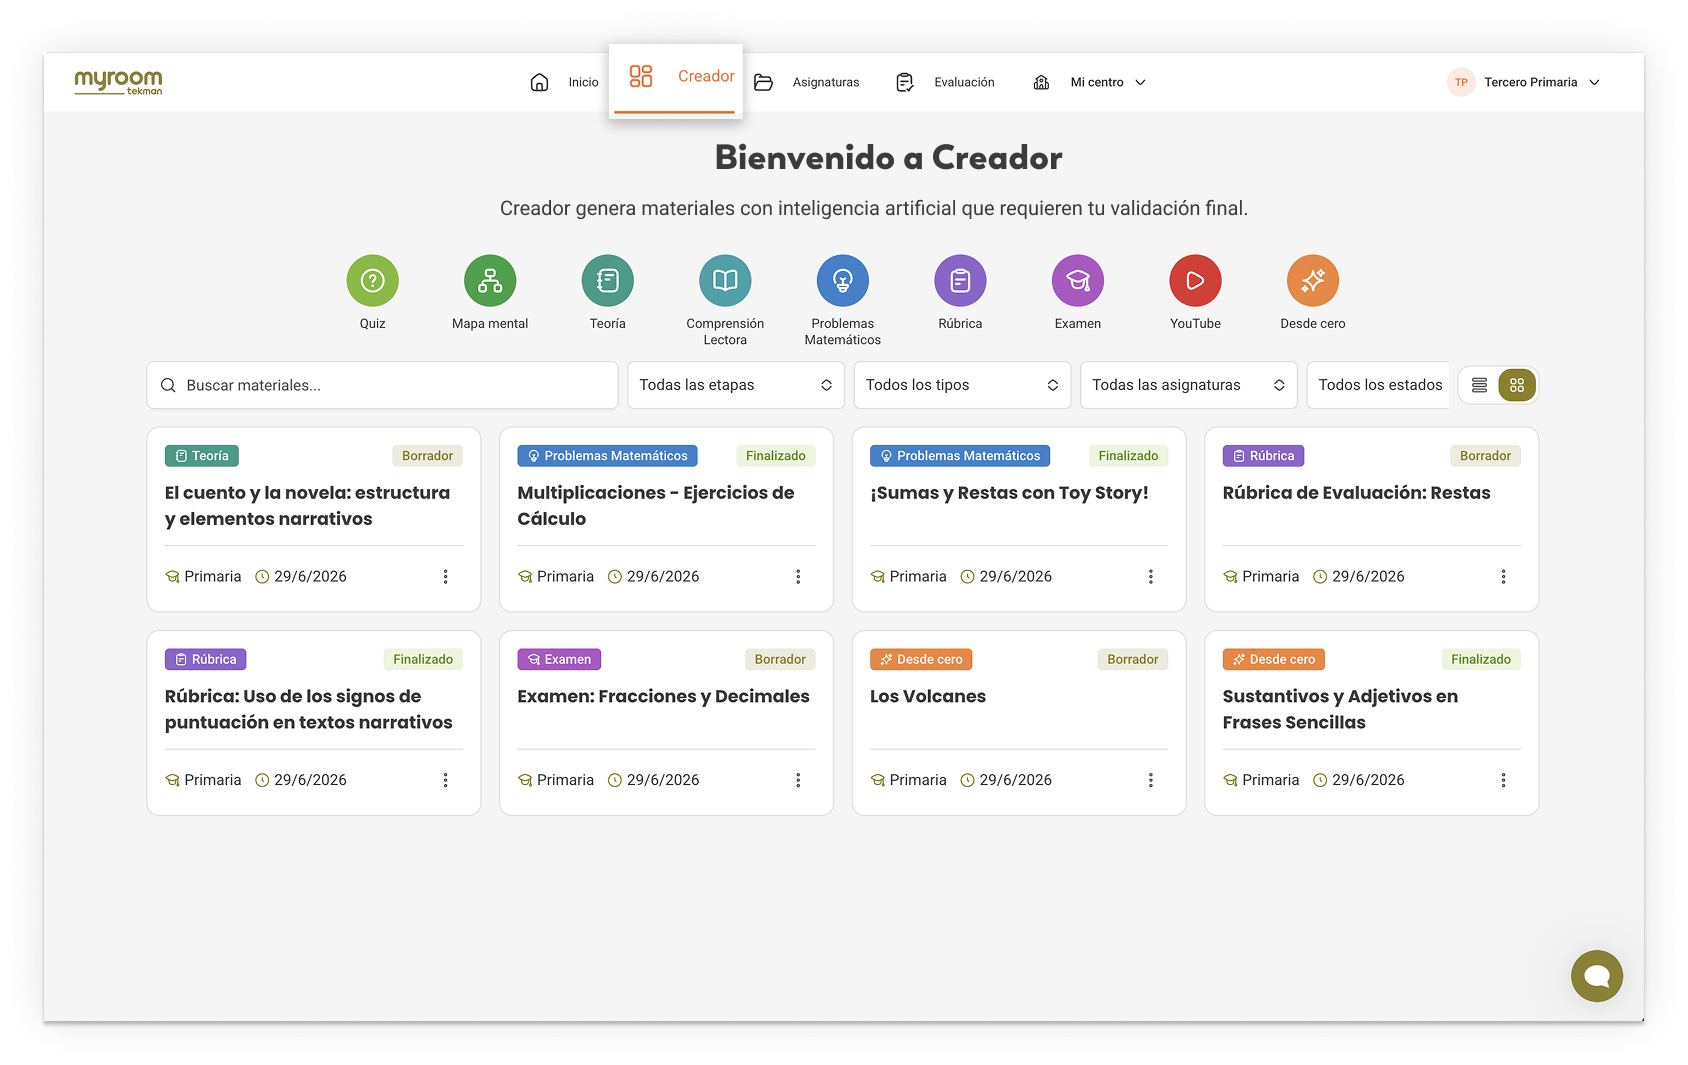Click the Evaluación clipboard icon
1688x1065 pixels.
point(905,82)
